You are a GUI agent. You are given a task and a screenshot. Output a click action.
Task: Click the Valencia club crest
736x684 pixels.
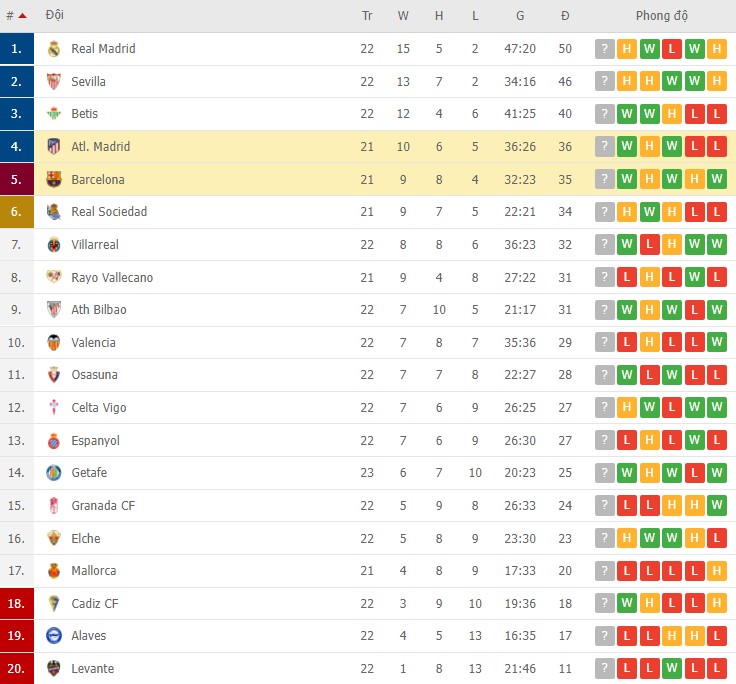click(54, 343)
